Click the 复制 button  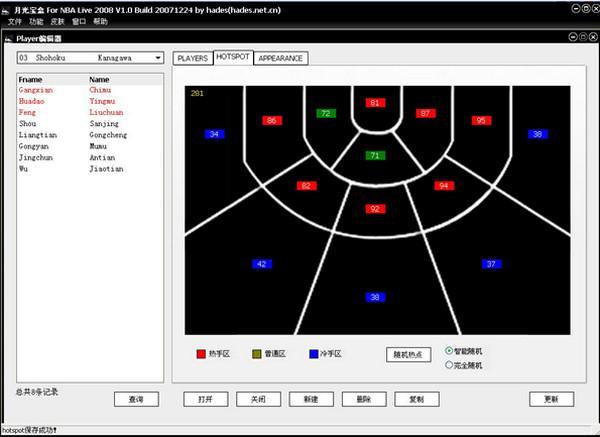pyautogui.click(x=417, y=399)
